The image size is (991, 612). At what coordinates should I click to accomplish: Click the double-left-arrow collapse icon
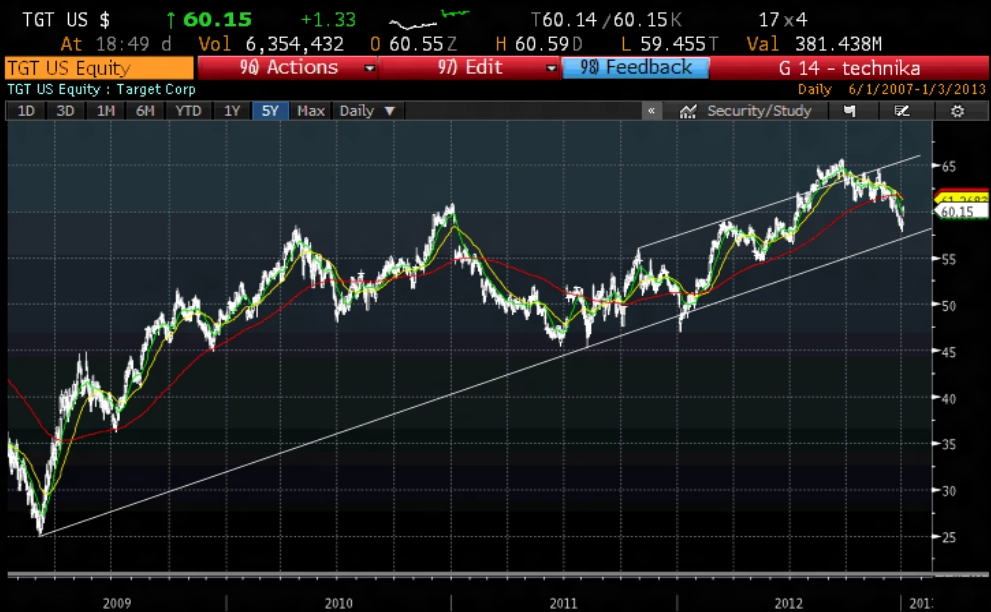651,111
